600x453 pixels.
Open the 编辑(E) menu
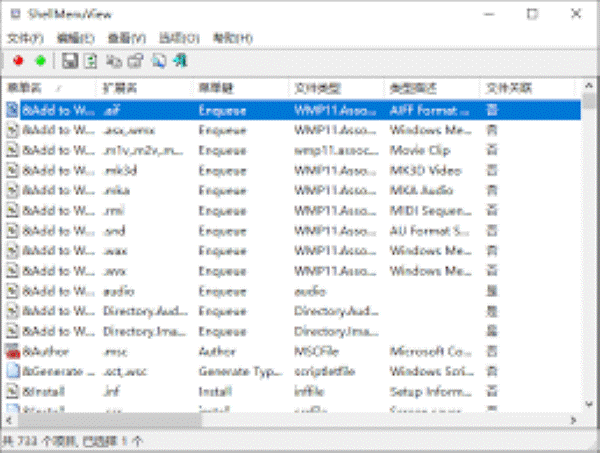click(x=75, y=38)
